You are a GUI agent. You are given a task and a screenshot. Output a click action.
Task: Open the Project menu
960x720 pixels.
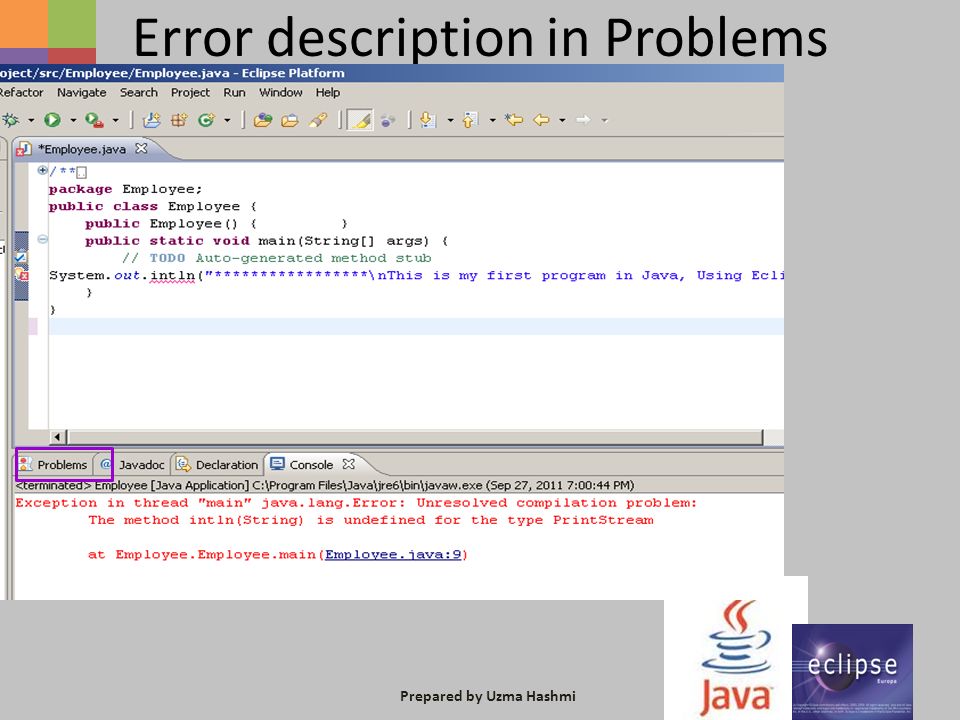[190, 92]
